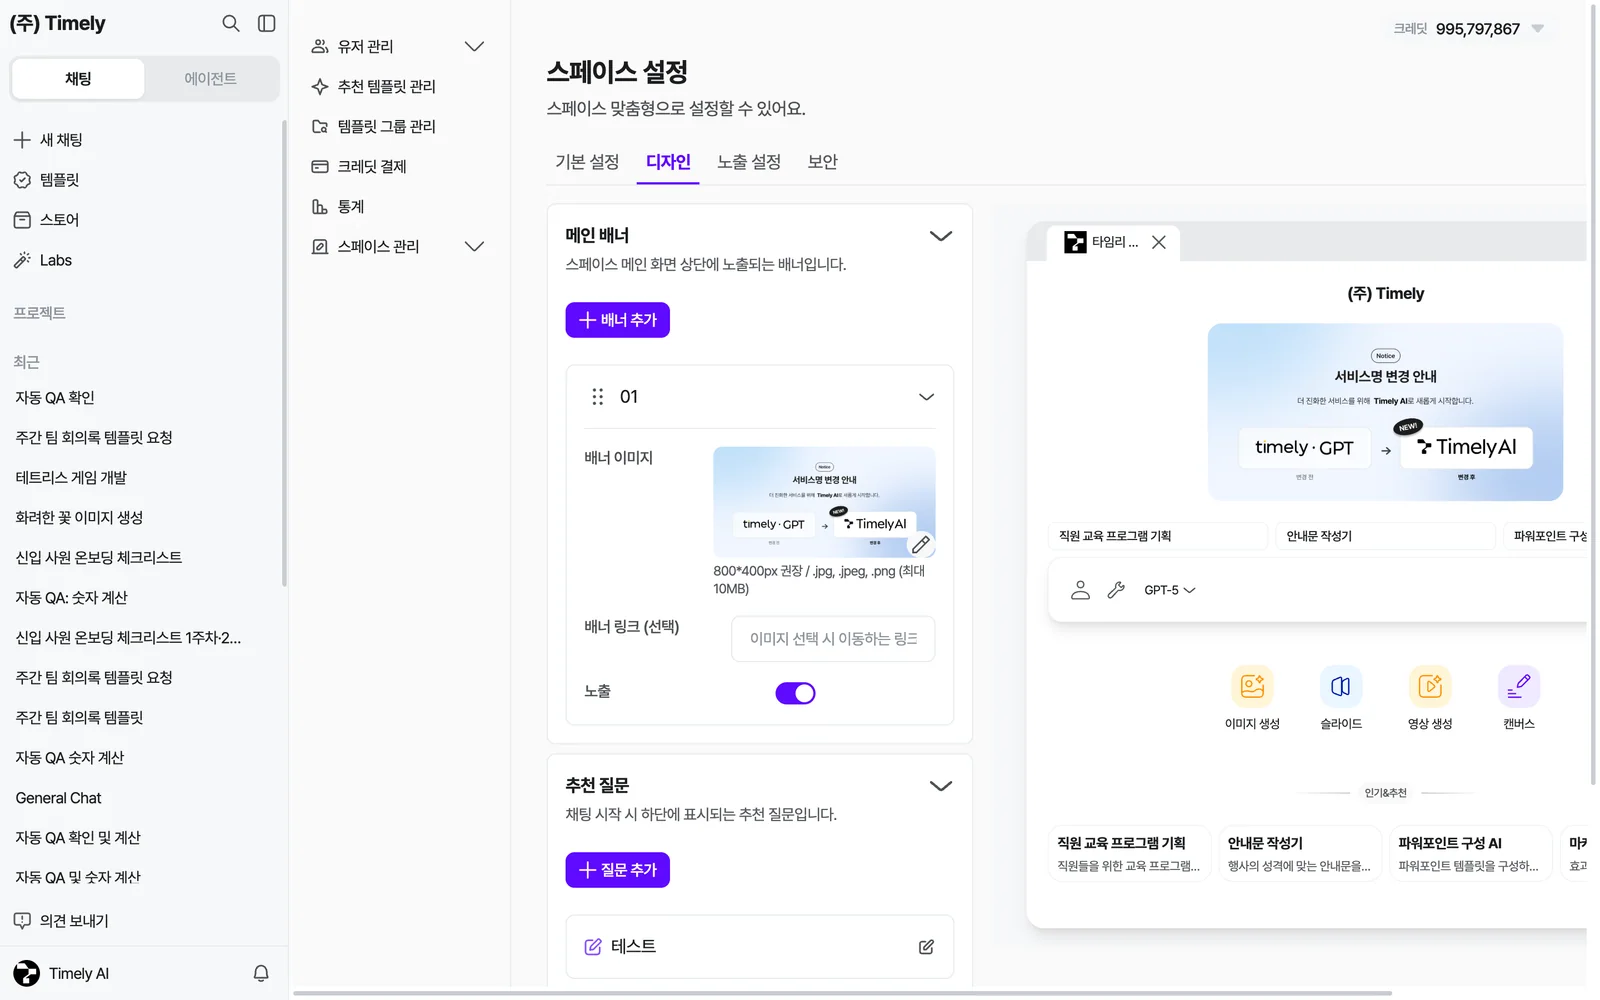This screenshot has height=1000, width=1600.
Task: Switch to the 보안 tab
Action: click(823, 162)
